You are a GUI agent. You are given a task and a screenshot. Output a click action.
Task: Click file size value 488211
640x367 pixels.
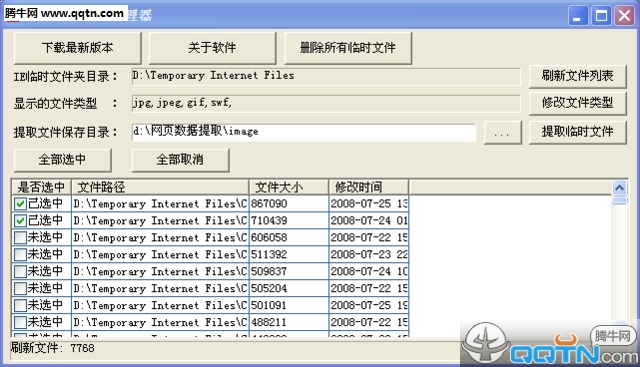coord(269,323)
